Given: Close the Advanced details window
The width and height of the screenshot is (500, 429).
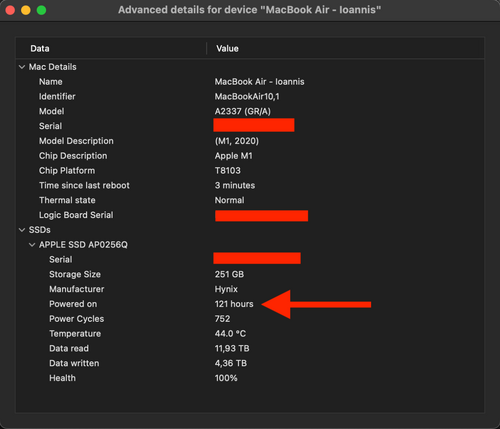Looking at the screenshot, I should pos(10,10).
